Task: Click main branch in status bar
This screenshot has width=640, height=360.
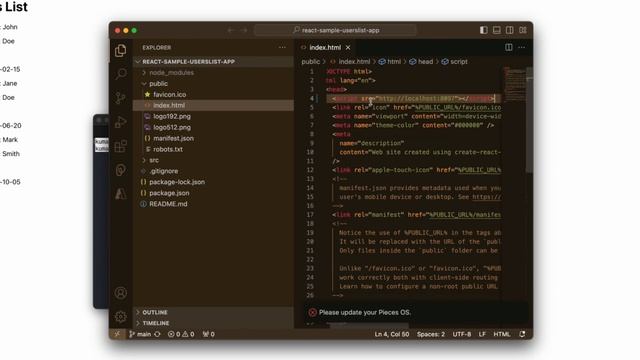Action: tap(140, 334)
